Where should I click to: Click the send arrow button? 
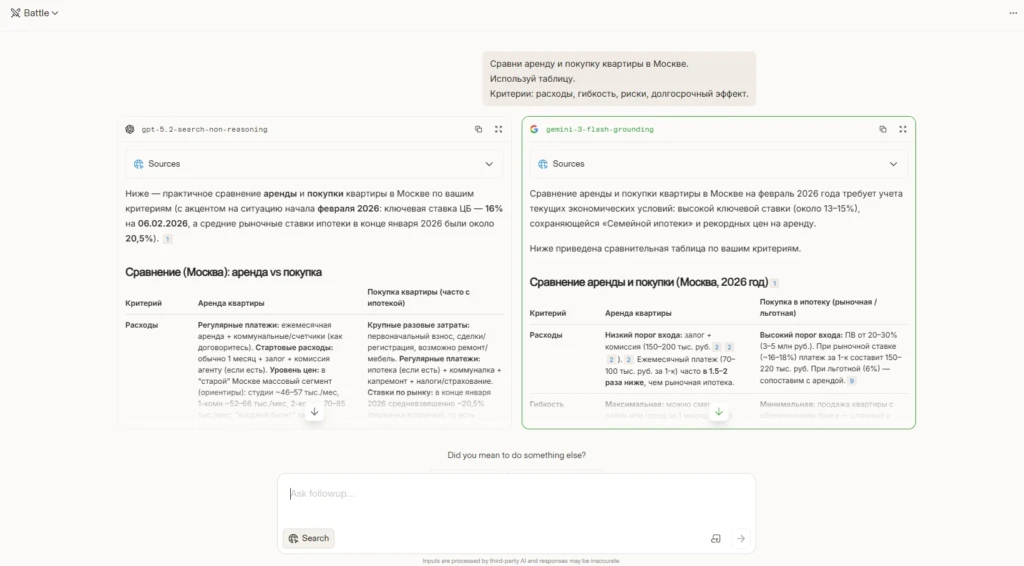click(x=741, y=539)
